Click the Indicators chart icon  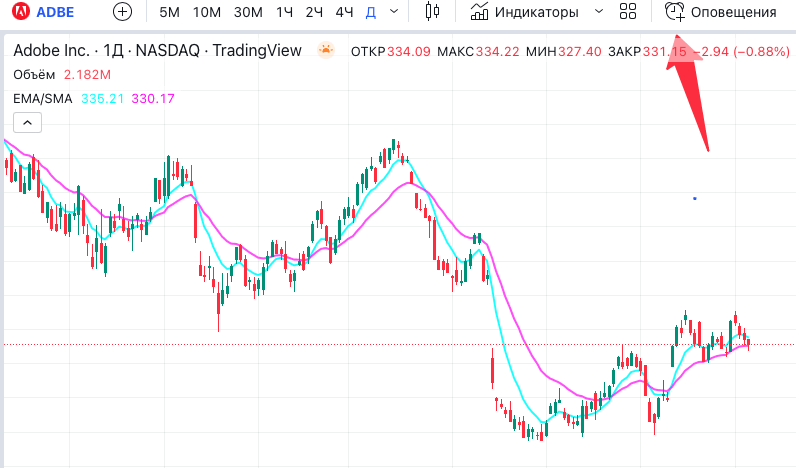480,12
